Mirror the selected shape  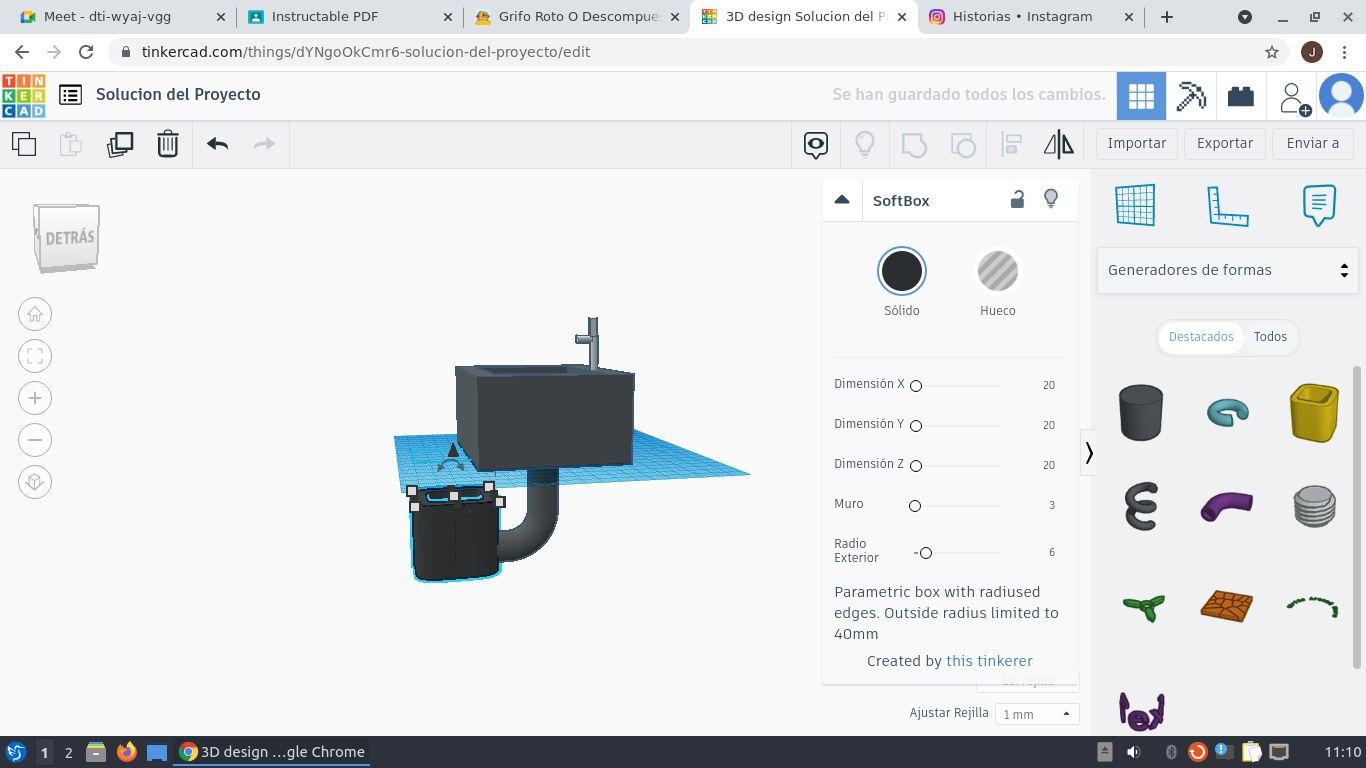(1059, 144)
